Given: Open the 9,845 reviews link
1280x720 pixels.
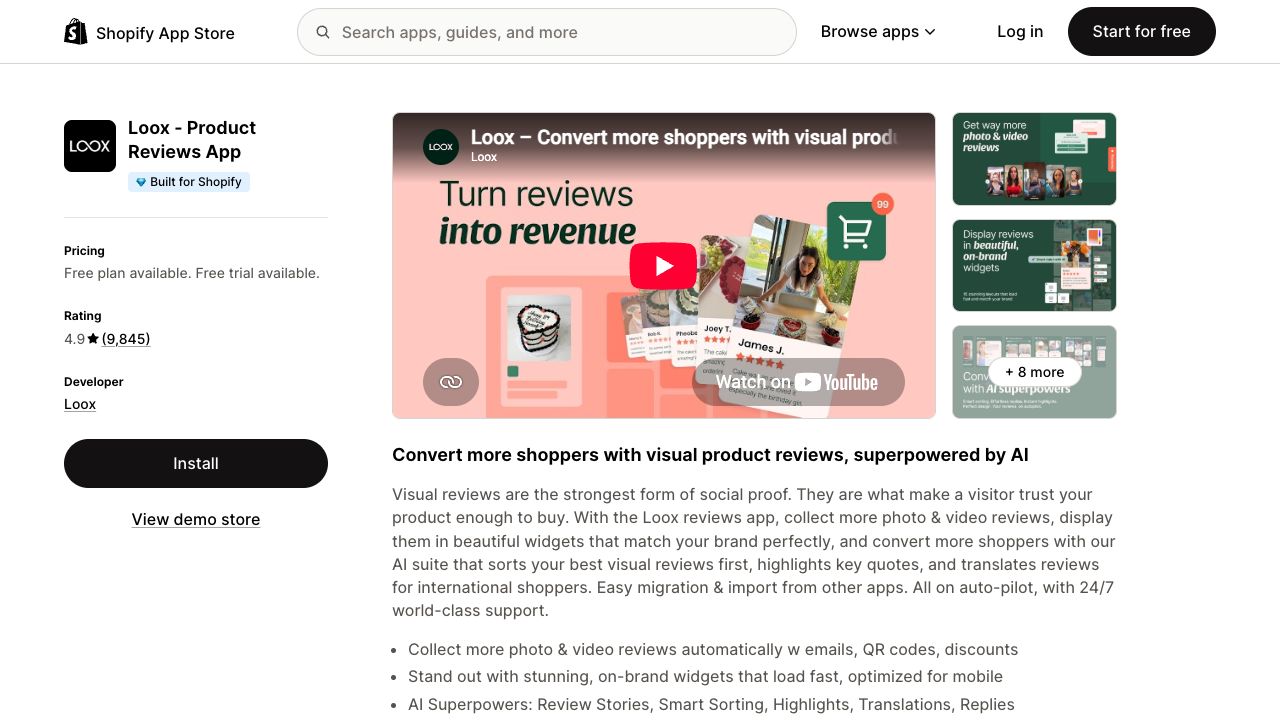Looking at the screenshot, I should tap(126, 339).
